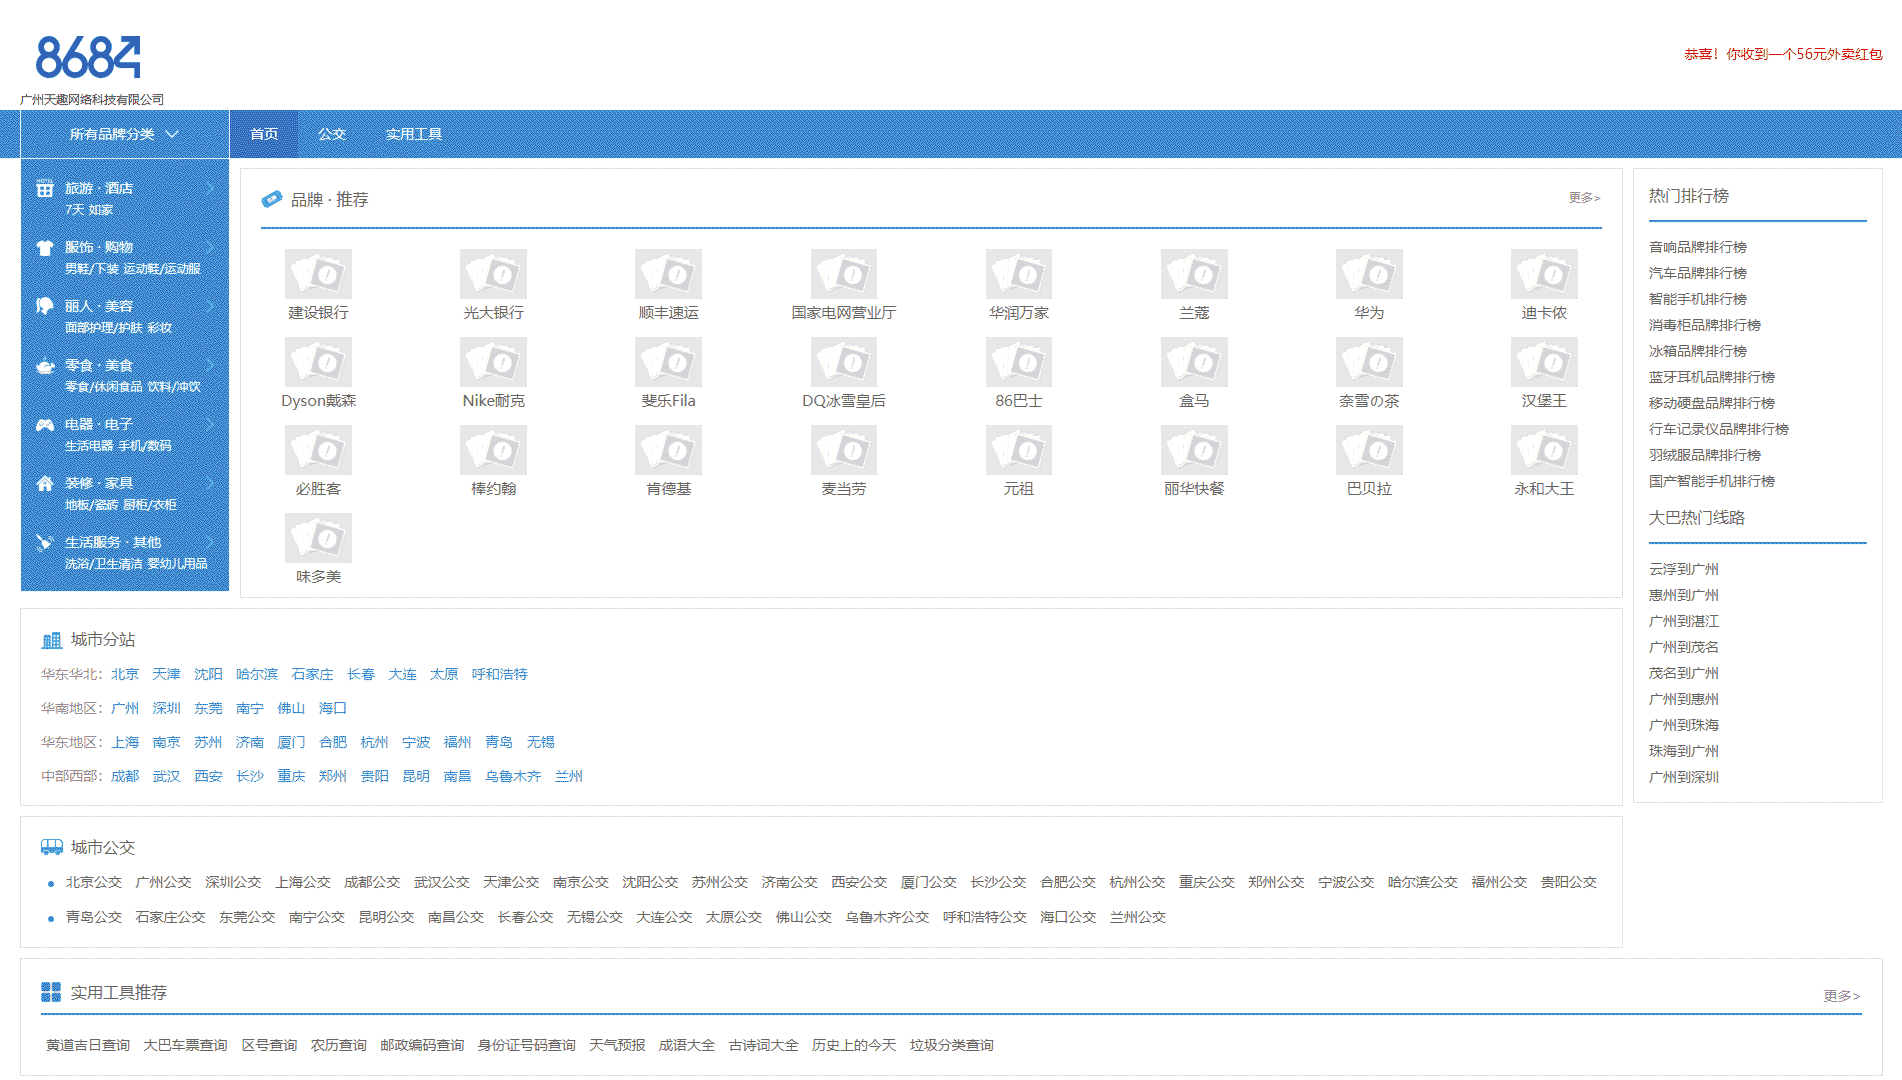1902x1080 pixels.
Task: Click the 8684 site logo
Action: tap(88, 57)
